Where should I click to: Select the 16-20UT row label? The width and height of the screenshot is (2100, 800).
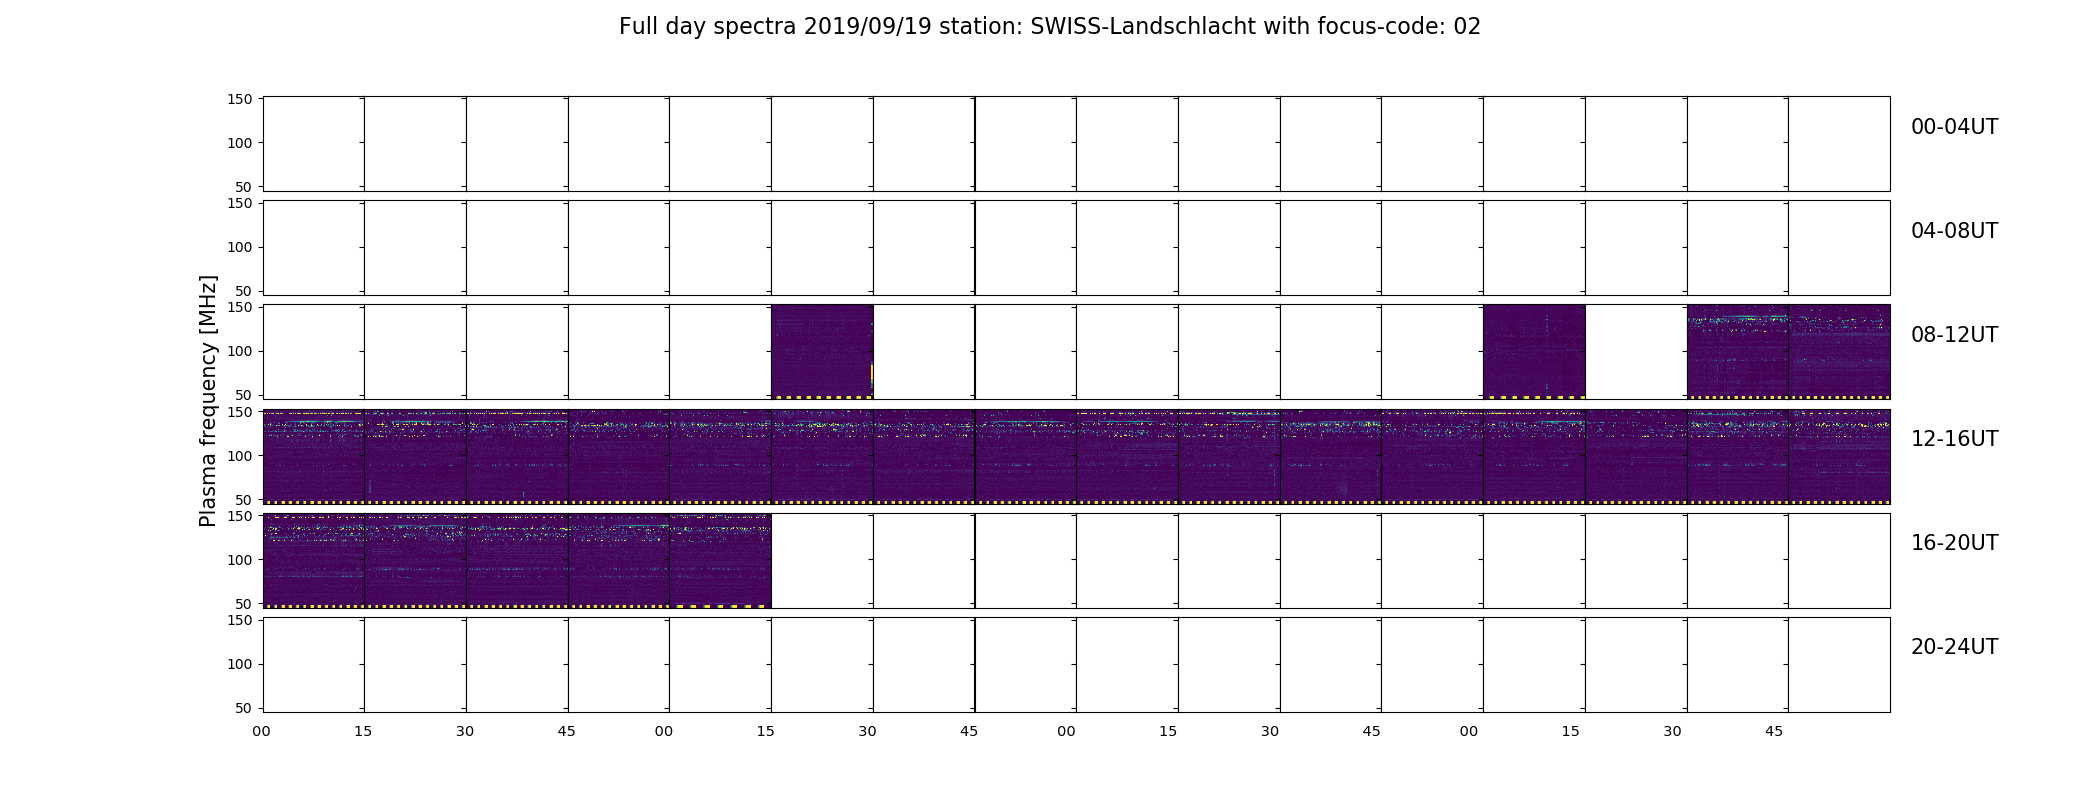[1954, 543]
